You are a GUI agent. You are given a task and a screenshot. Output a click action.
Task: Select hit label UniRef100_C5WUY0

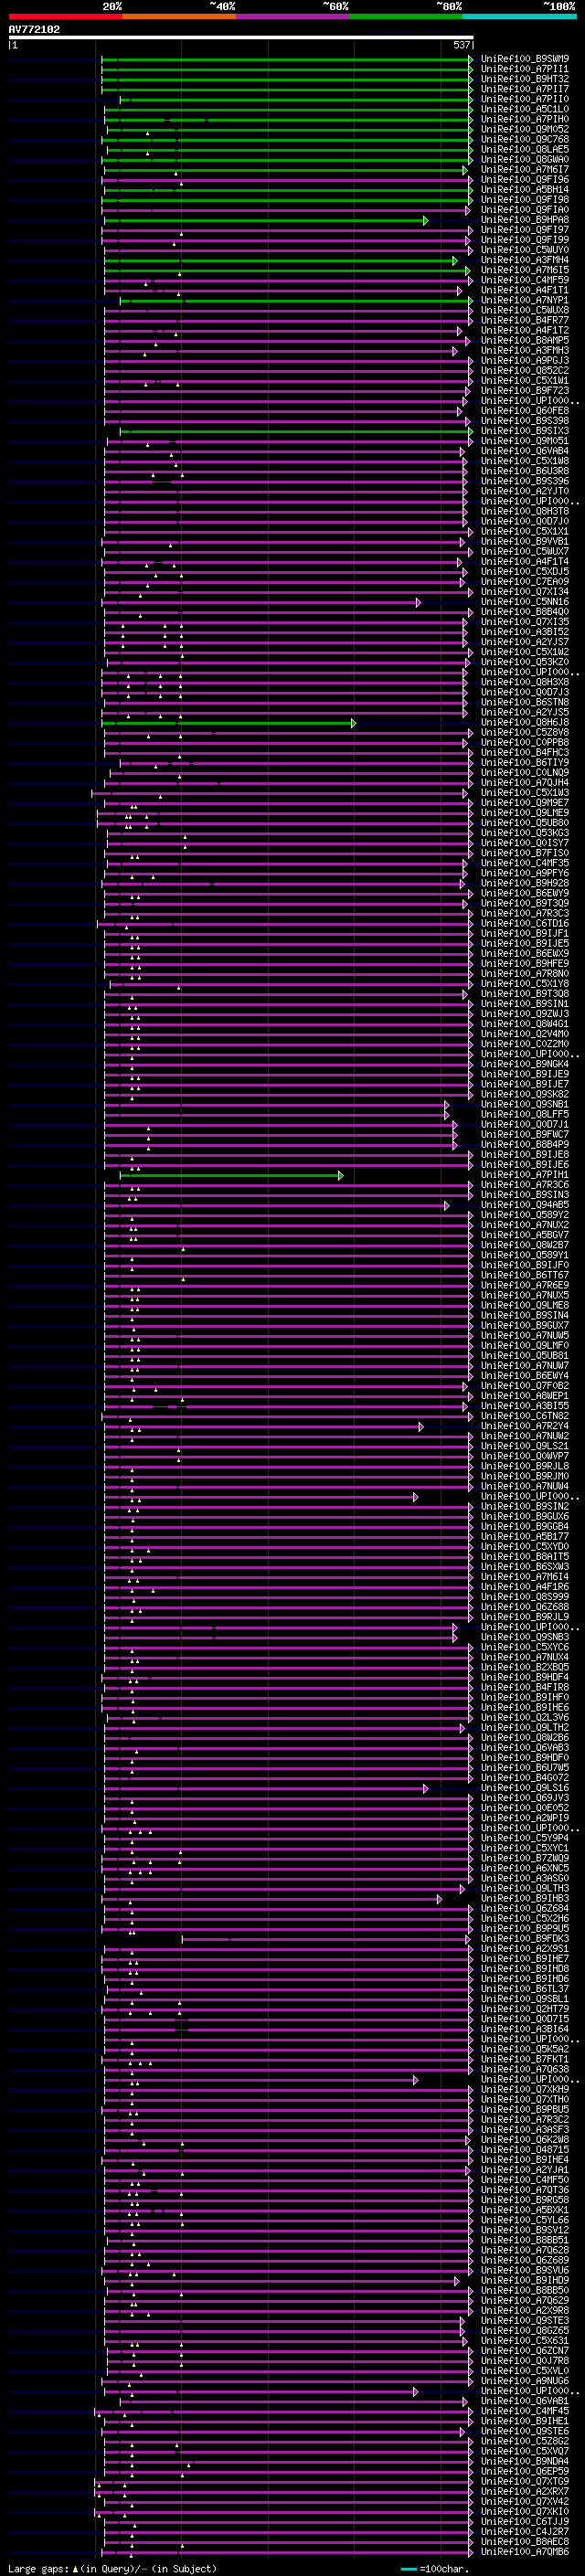click(525, 250)
